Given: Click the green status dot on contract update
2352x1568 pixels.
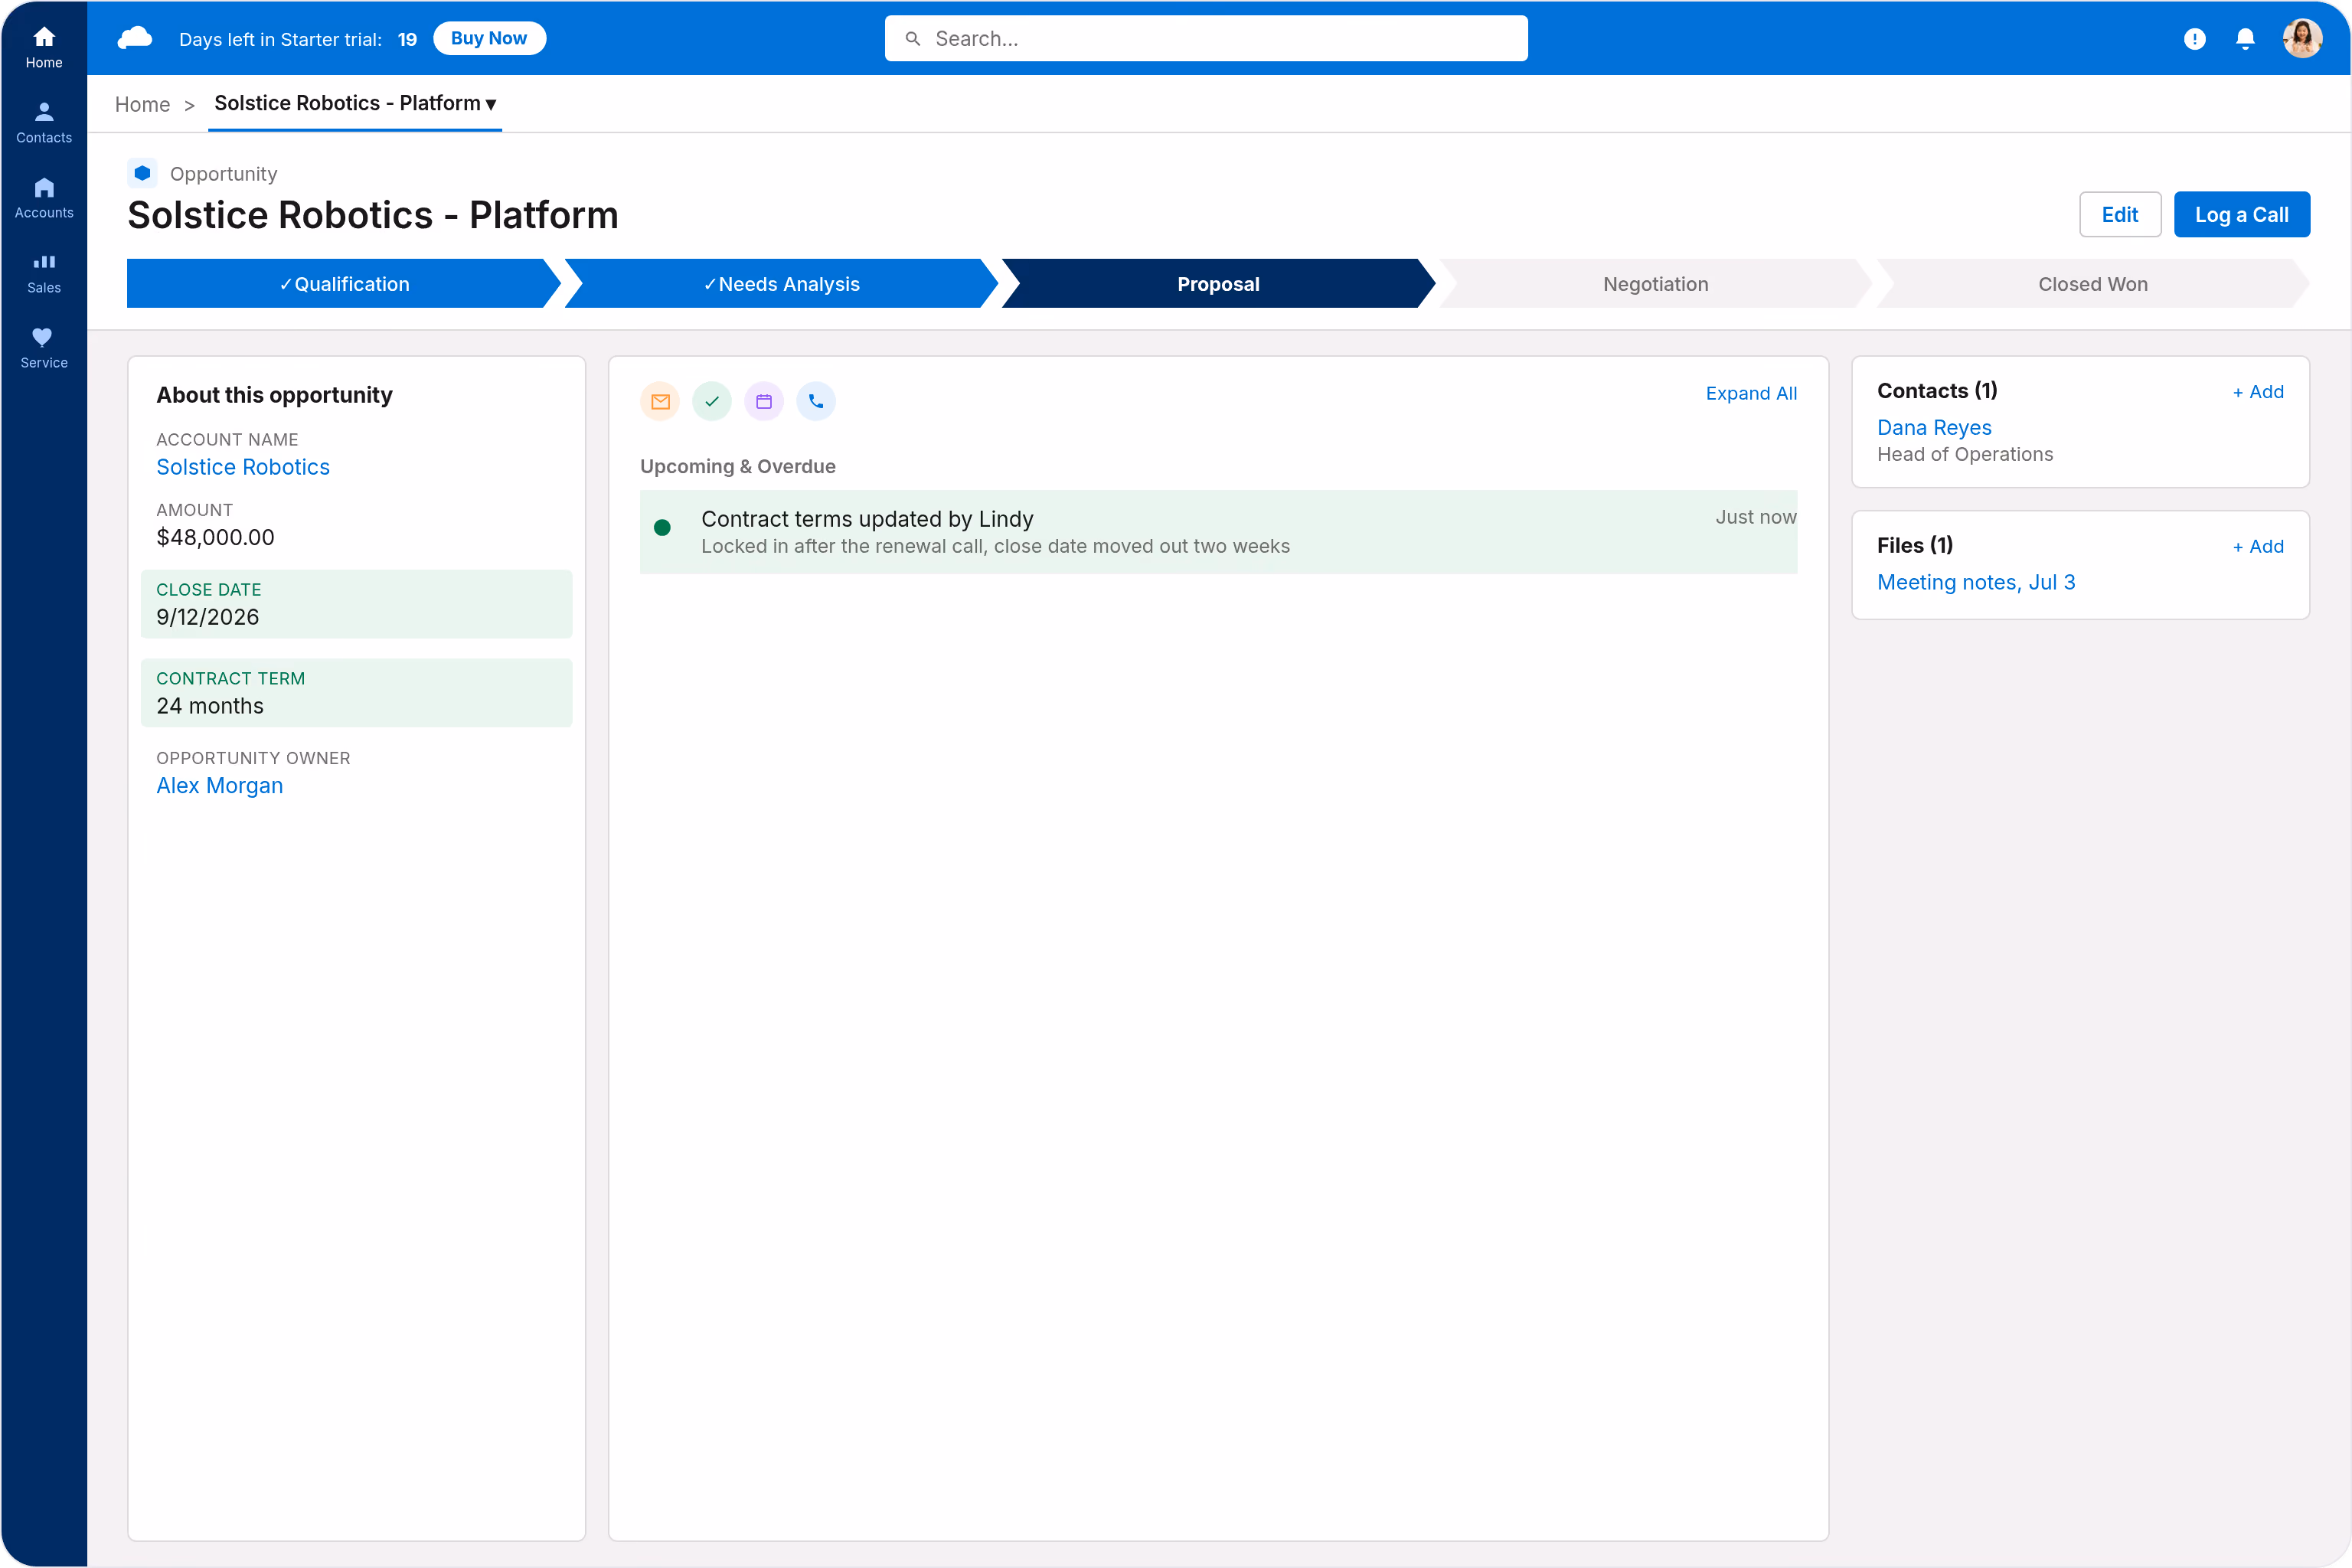Looking at the screenshot, I should point(662,528).
